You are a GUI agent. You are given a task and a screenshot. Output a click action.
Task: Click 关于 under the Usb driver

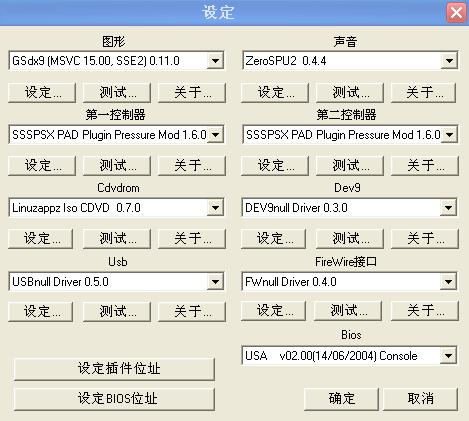coord(192,311)
